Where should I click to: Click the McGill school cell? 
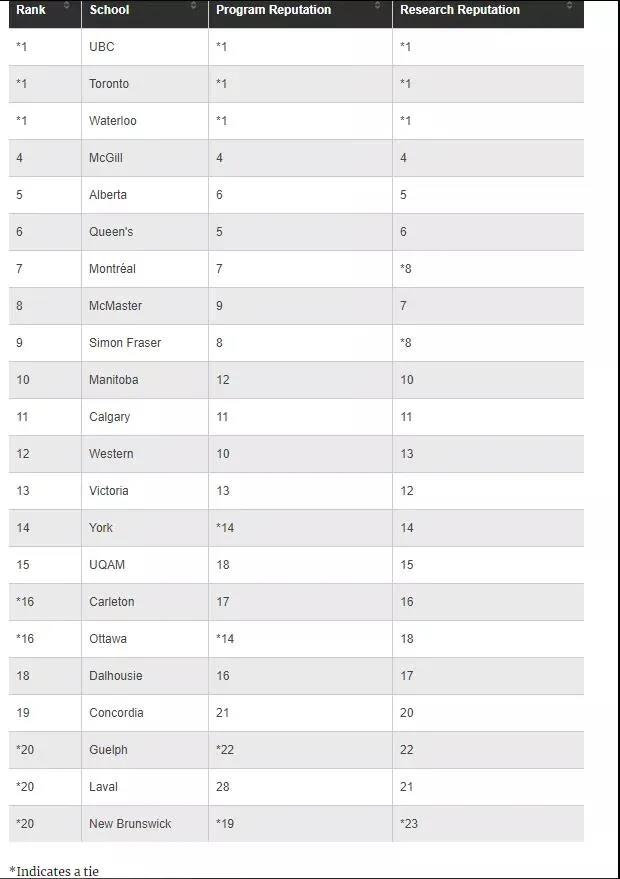tap(106, 158)
